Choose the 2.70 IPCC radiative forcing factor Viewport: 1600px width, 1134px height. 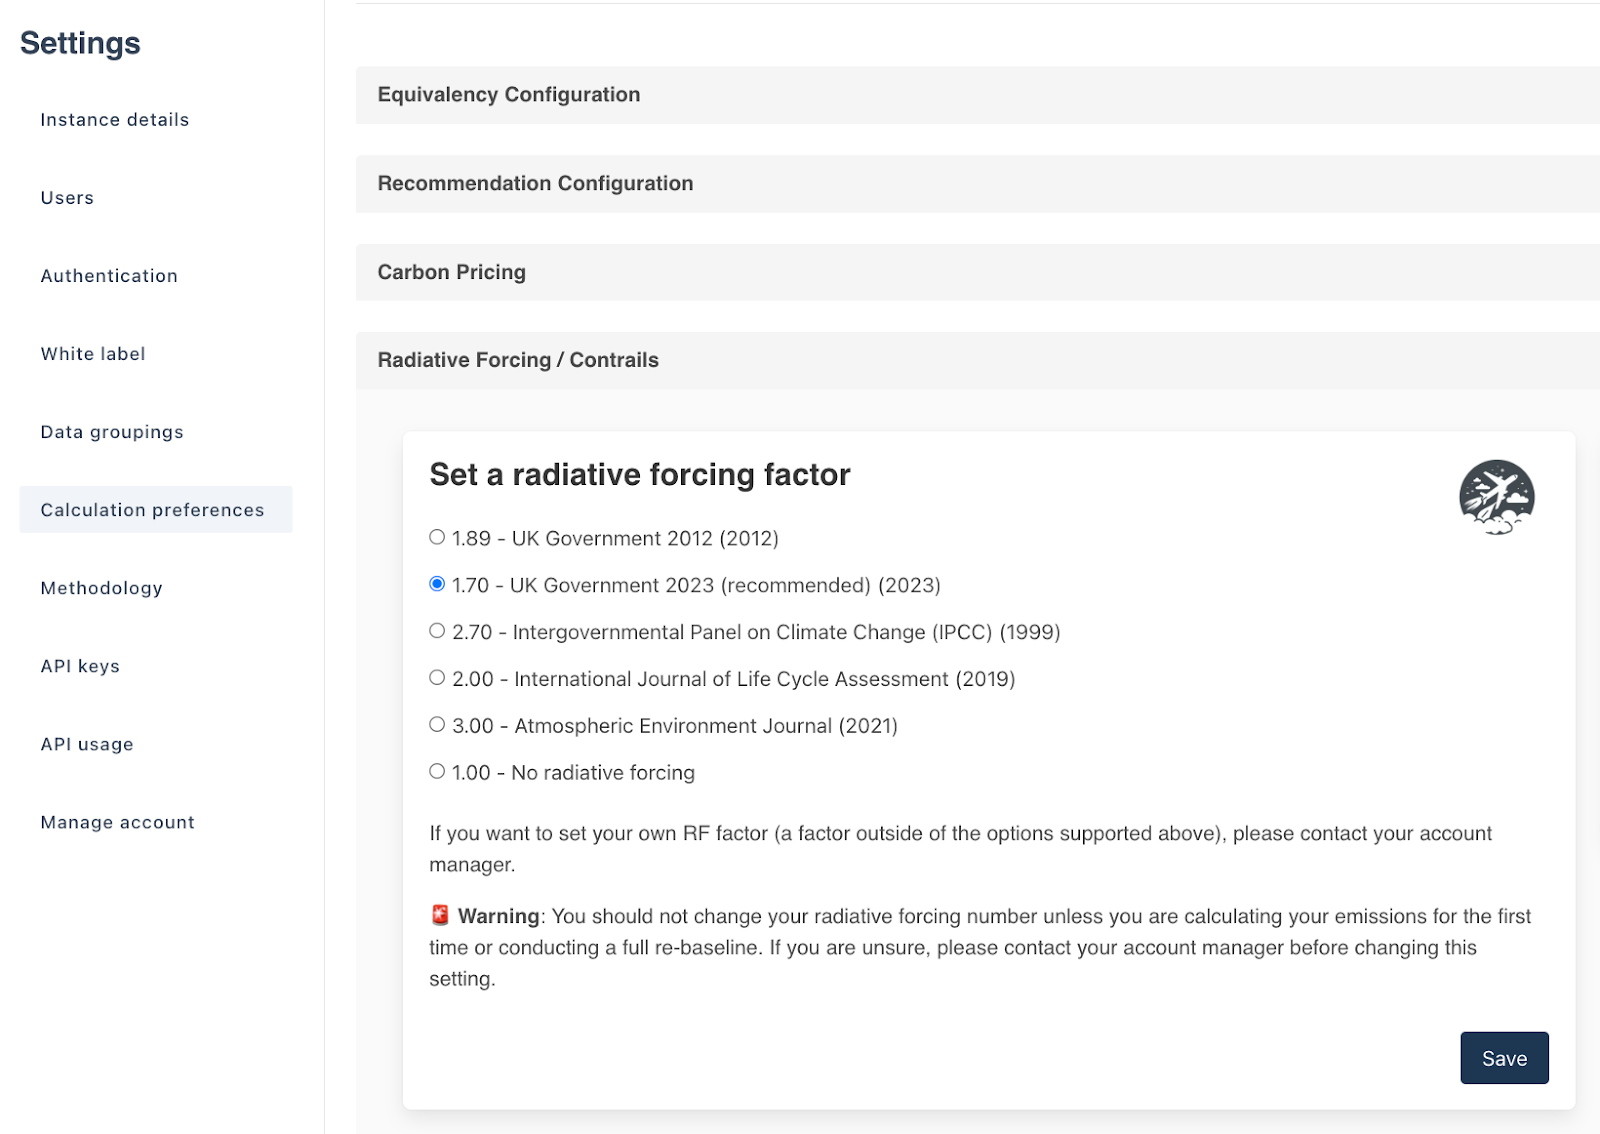pyautogui.click(x=437, y=631)
